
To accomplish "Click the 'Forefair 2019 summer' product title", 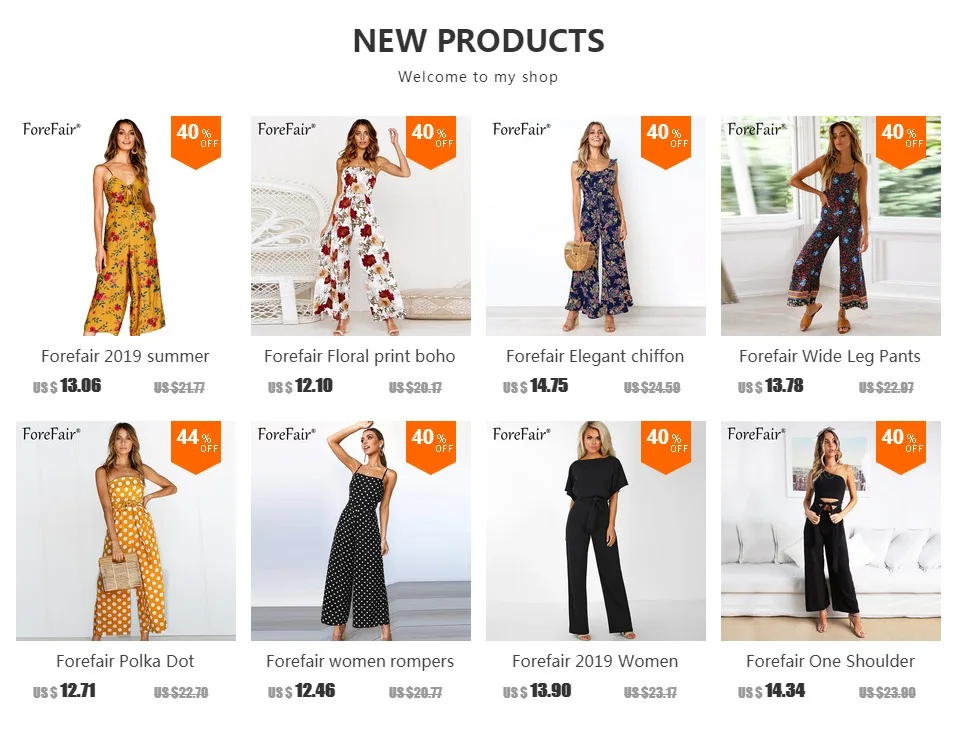I will [125, 356].
